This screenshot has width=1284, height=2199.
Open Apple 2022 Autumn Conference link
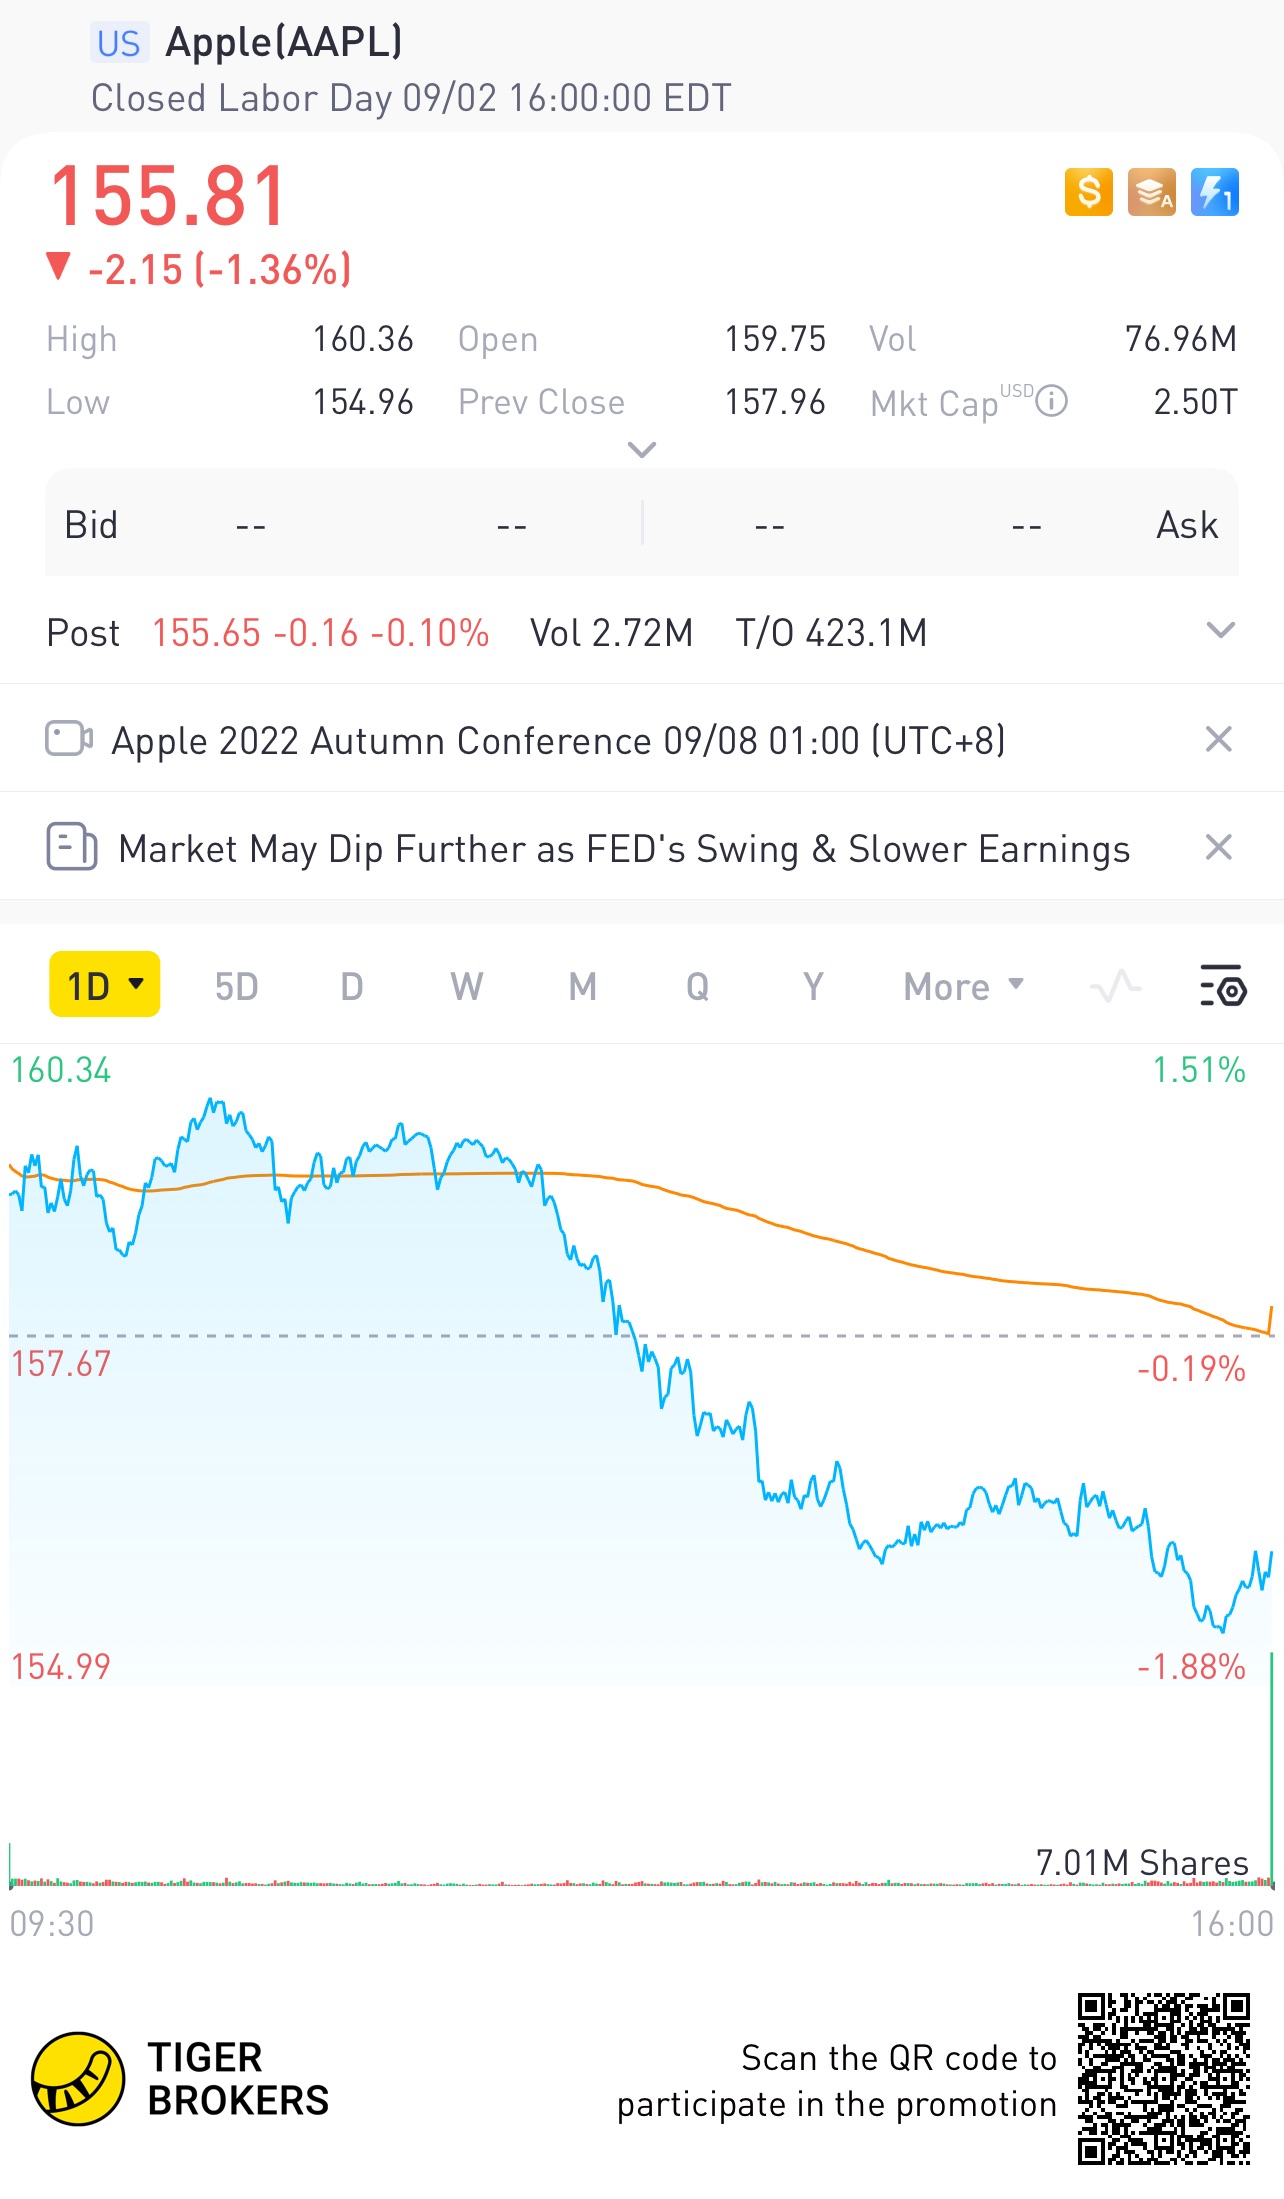pyautogui.click(x=558, y=741)
